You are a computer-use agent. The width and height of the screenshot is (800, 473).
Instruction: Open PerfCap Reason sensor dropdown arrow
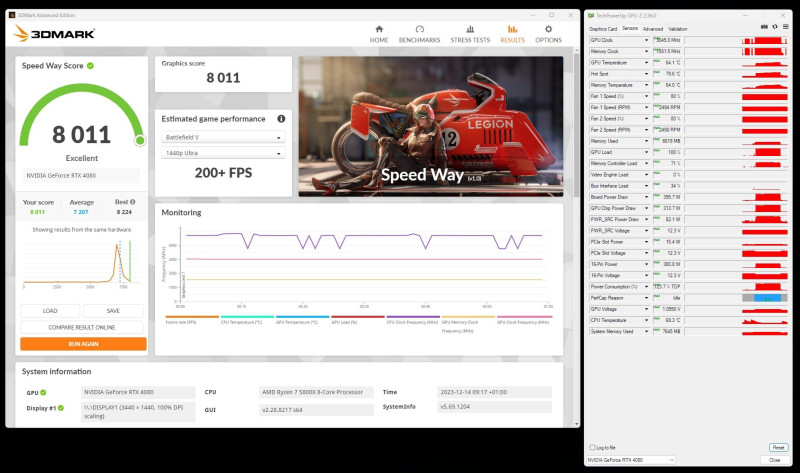pyautogui.click(x=646, y=298)
